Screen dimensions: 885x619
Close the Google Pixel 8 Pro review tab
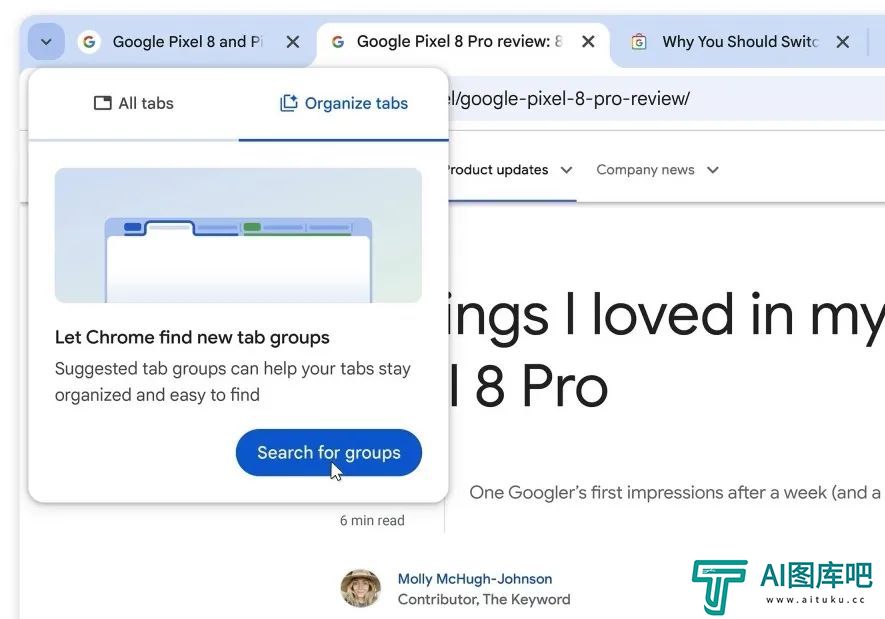click(588, 41)
